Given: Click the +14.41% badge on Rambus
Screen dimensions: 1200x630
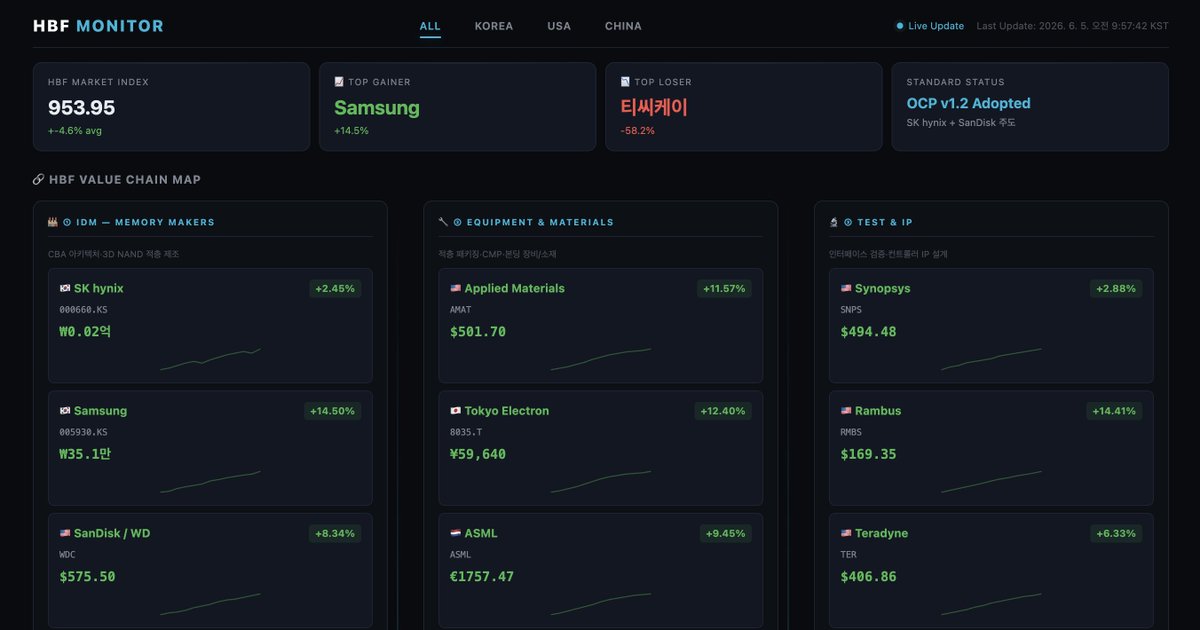Looking at the screenshot, I should pyautogui.click(x=1114, y=411).
